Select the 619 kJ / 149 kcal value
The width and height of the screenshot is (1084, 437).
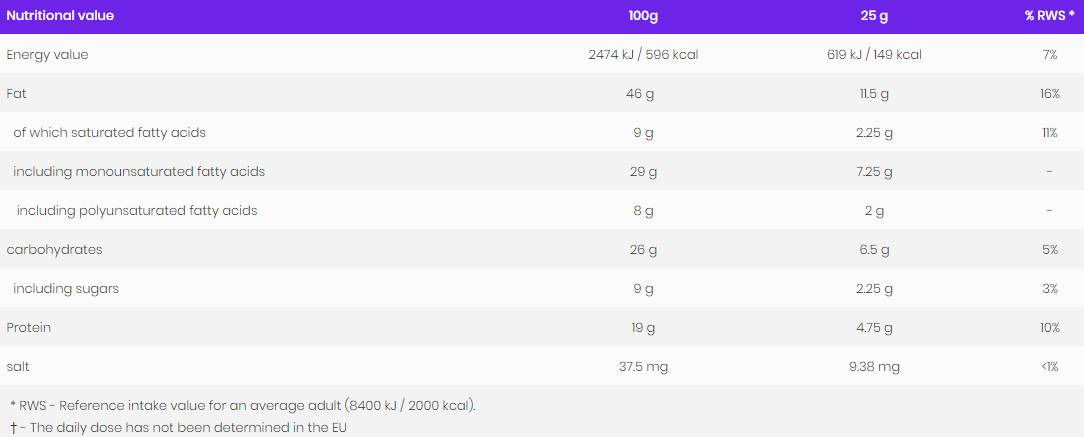click(867, 55)
